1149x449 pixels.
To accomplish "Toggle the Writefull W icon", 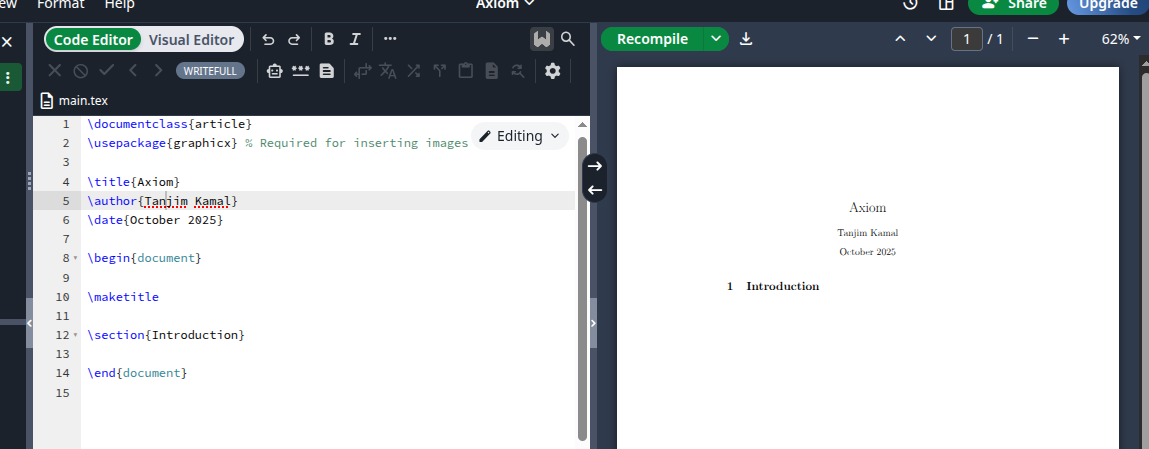I will pos(542,39).
